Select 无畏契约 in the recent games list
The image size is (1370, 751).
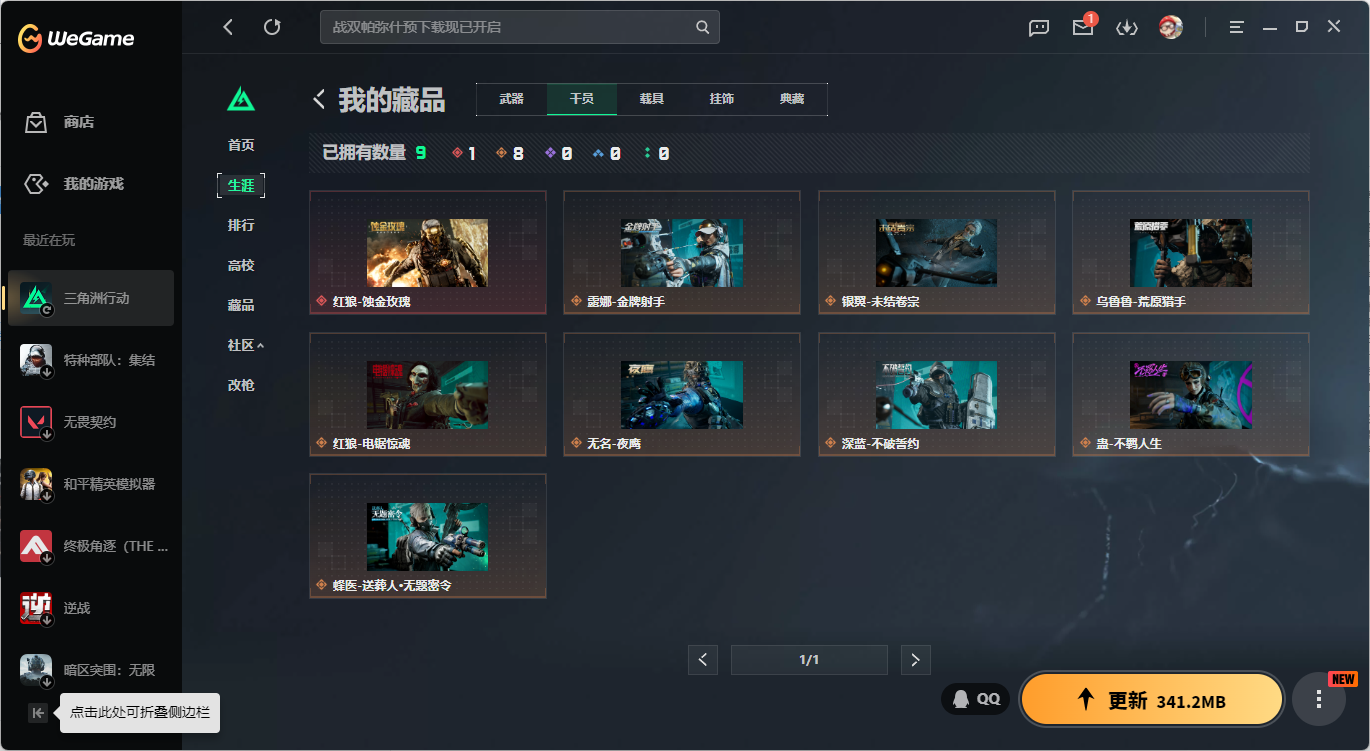tap(91, 422)
